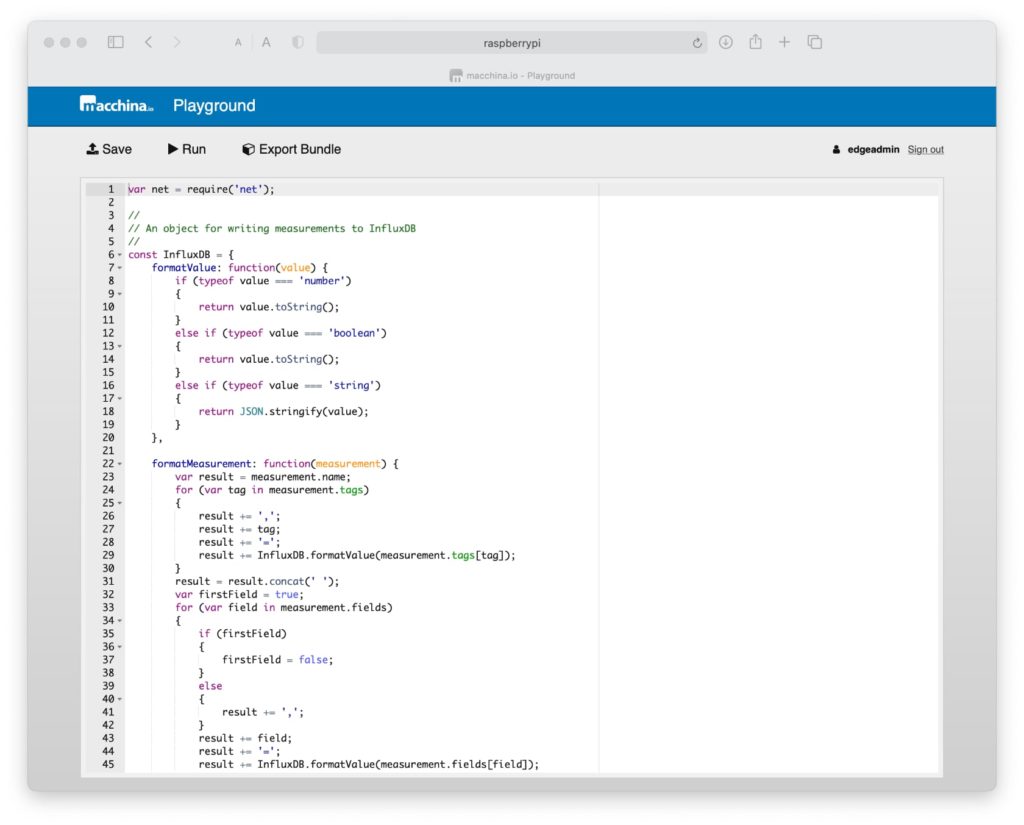Image resolution: width=1024 pixels, height=825 pixels.
Task: Click the Sign out link
Action: pyautogui.click(x=925, y=148)
